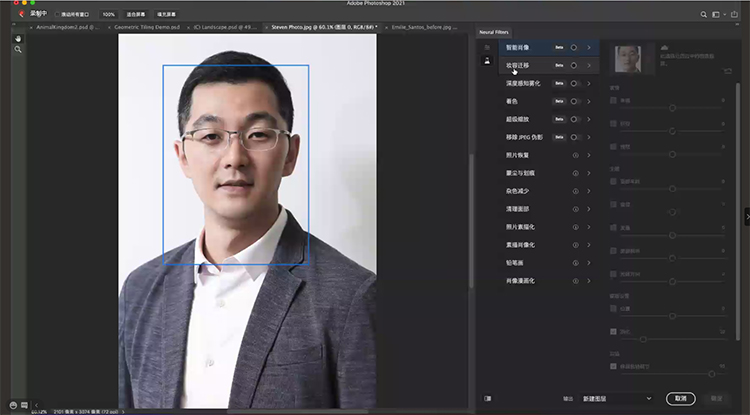Enable the 着色 filter toggle
750x415 pixels.
point(574,101)
